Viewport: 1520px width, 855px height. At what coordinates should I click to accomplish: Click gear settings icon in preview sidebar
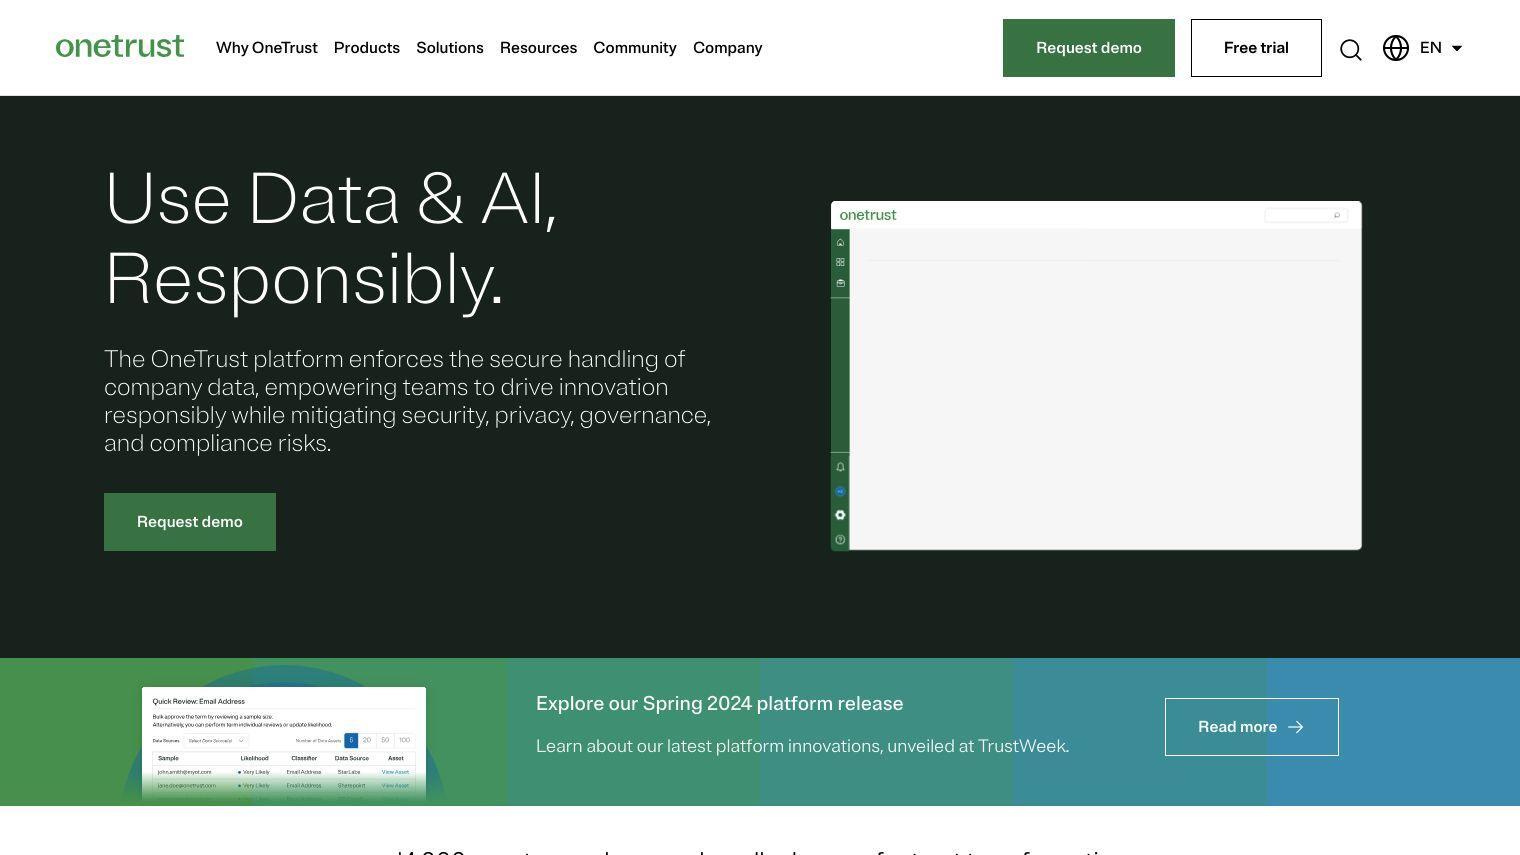pyautogui.click(x=840, y=515)
